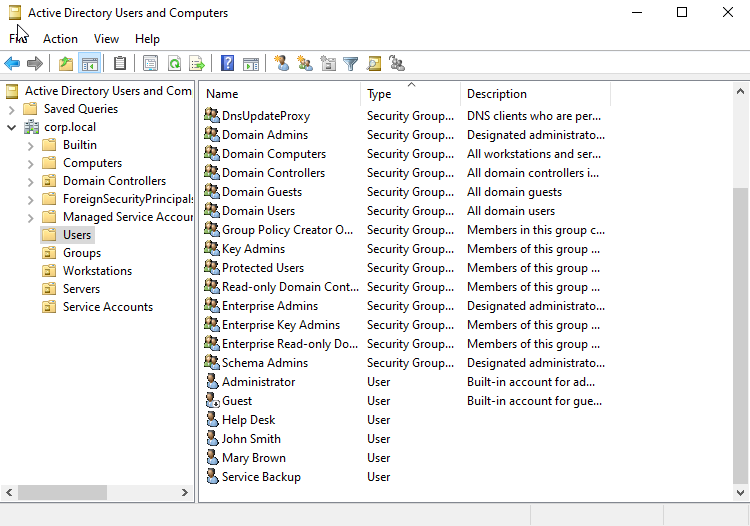The image size is (750, 526).
Task: Expand the Computers container
Action: pyautogui.click(x=31, y=164)
